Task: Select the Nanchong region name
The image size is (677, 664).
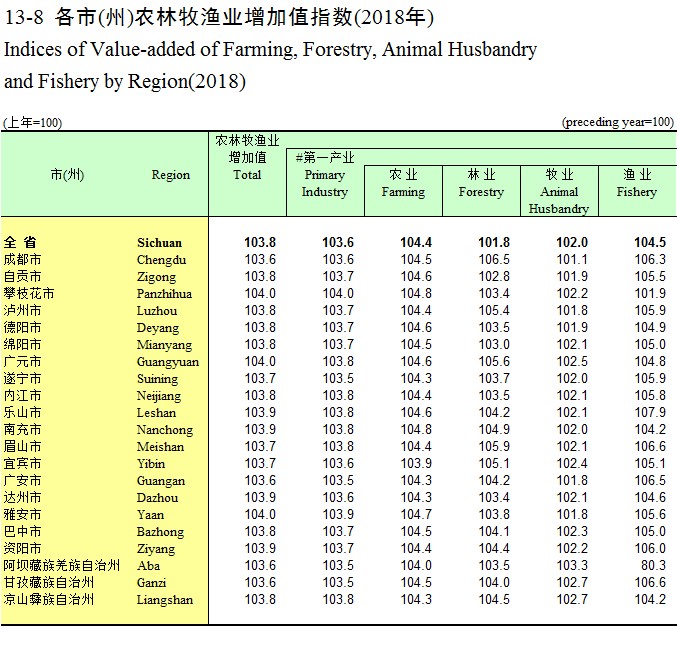Action: [165, 430]
